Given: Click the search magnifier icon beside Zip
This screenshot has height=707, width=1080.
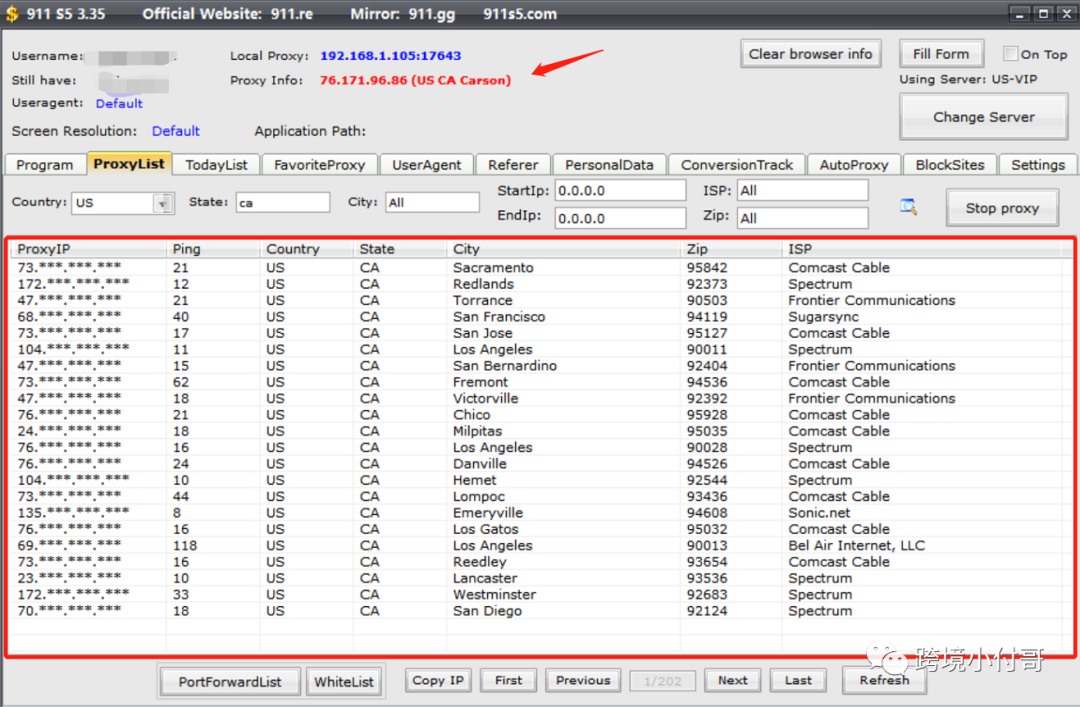Looking at the screenshot, I should click(x=908, y=207).
